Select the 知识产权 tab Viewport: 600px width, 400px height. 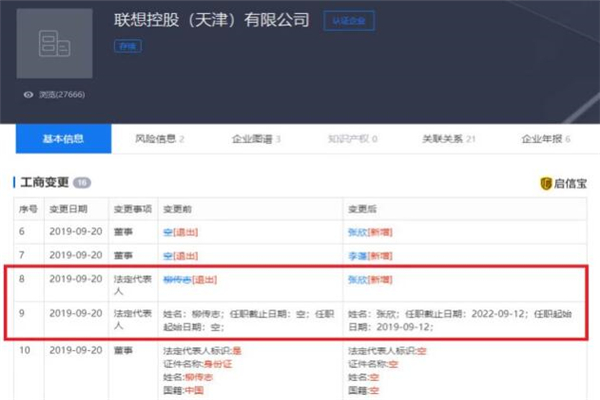coord(352,139)
